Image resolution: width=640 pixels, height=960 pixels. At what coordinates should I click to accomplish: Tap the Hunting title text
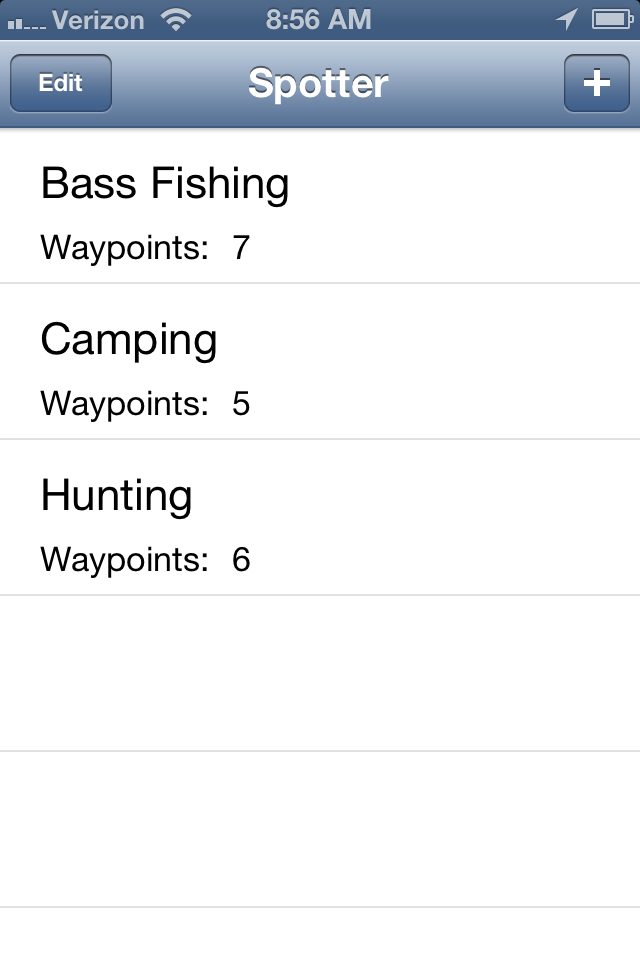(116, 495)
